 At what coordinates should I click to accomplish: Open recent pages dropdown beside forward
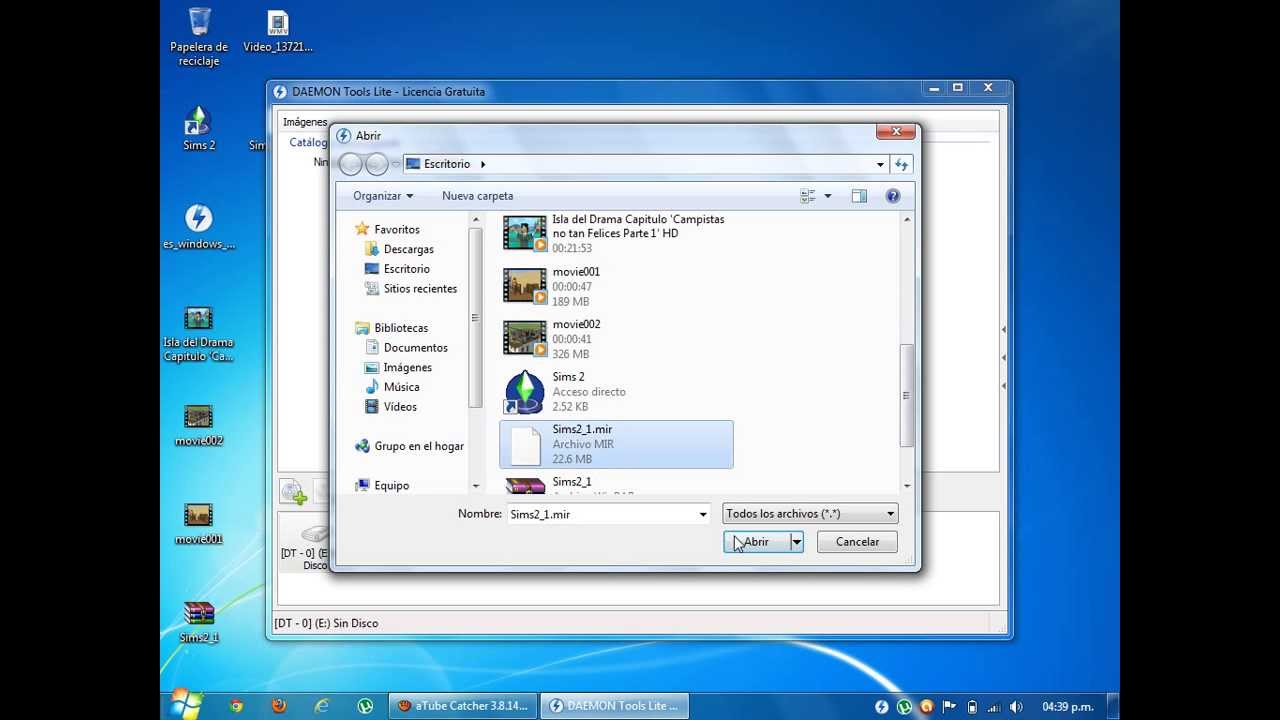[396, 164]
